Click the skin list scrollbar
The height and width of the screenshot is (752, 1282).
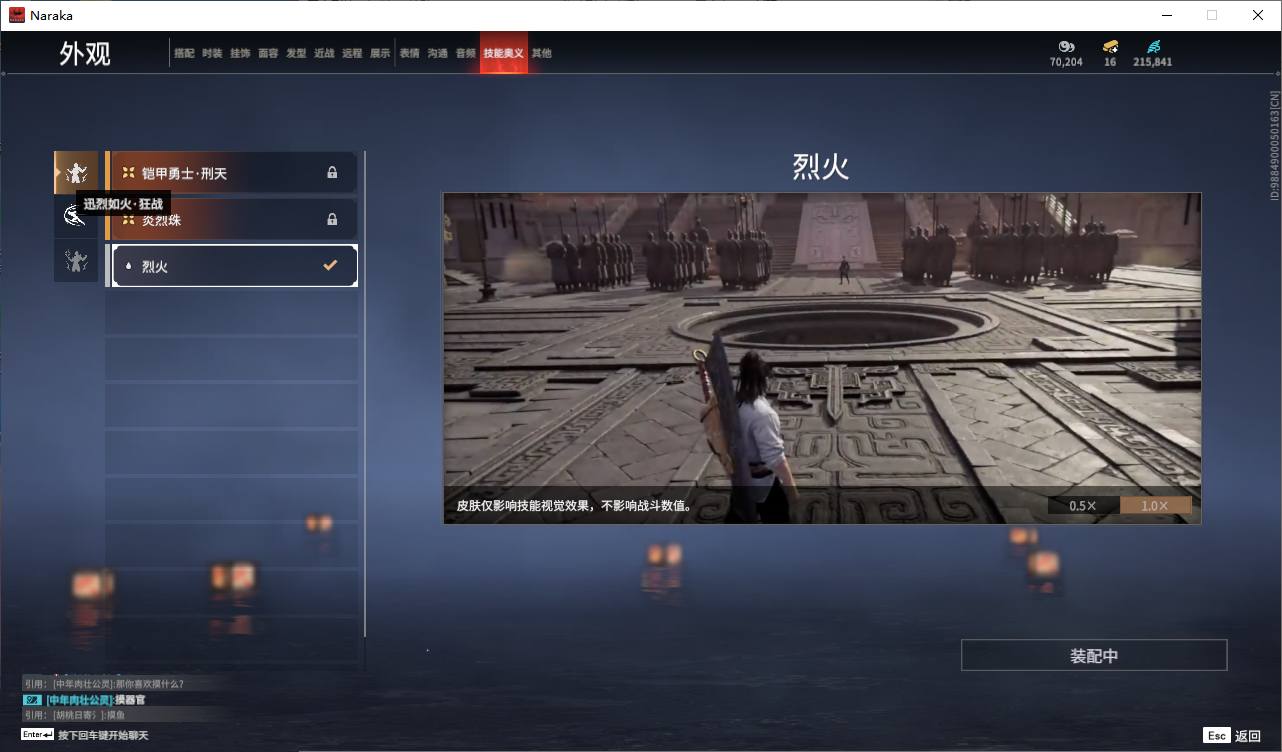[x=365, y=393]
